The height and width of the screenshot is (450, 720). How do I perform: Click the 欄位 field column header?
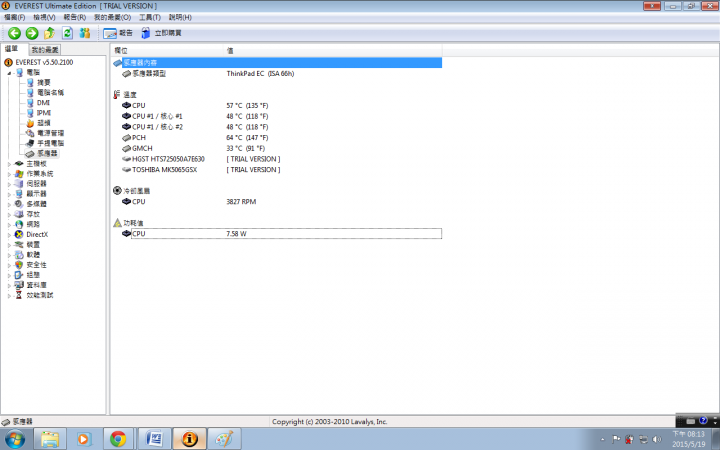click(167, 51)
